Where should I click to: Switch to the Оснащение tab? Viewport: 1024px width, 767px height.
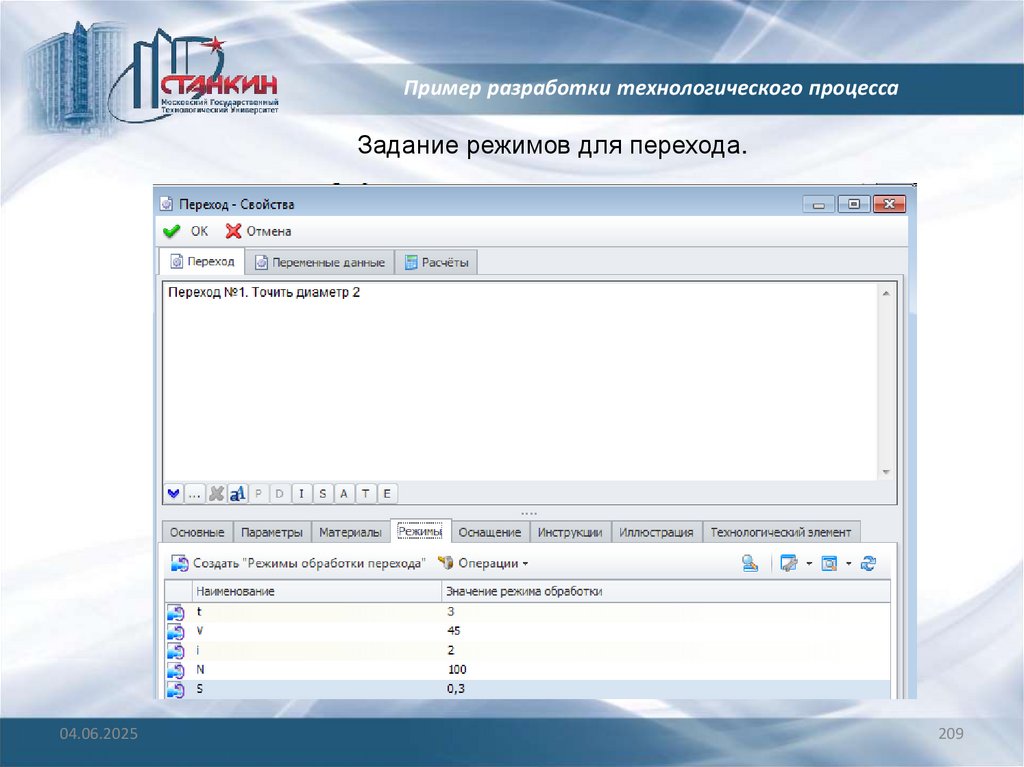[490, 532]
